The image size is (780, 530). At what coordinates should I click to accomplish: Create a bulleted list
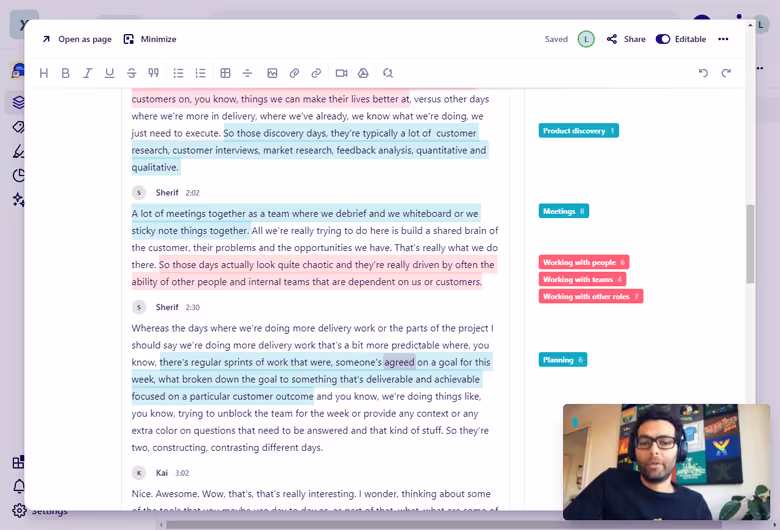(178, 73)
